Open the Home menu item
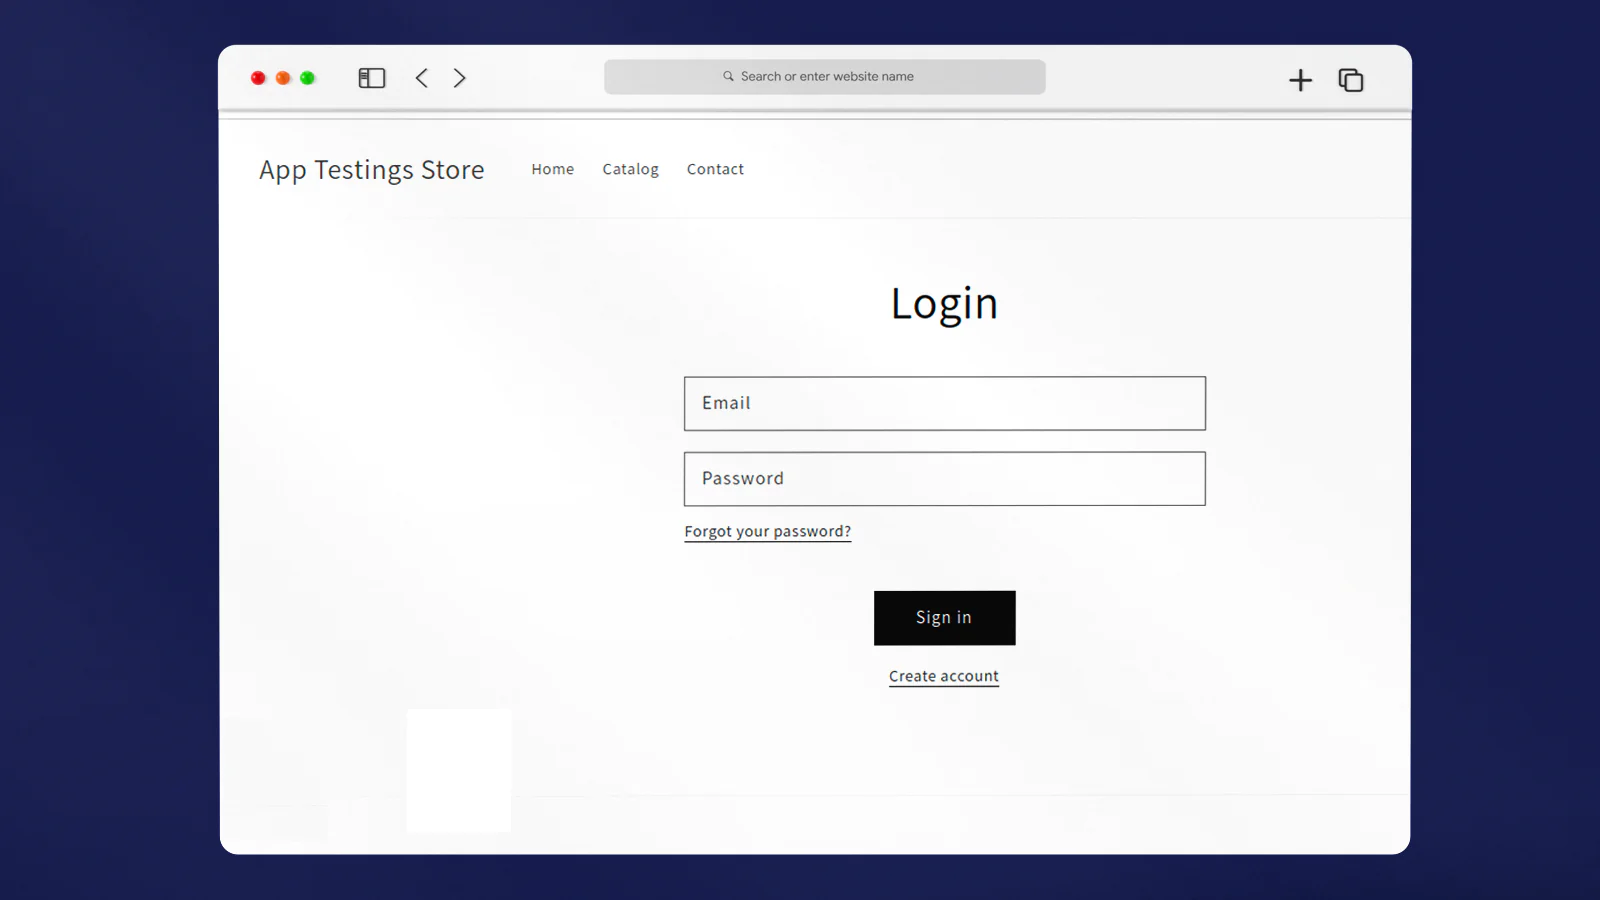The width and height of the screenshot is (1600, 900). [x=553, y=169]
